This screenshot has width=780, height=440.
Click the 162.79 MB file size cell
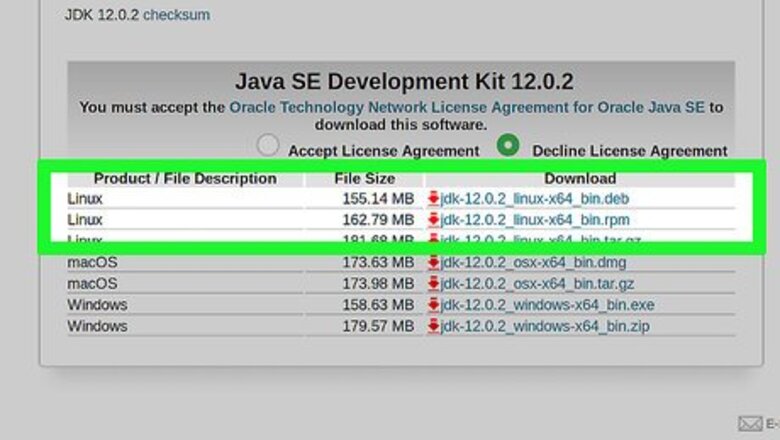[x=378, y=219]
